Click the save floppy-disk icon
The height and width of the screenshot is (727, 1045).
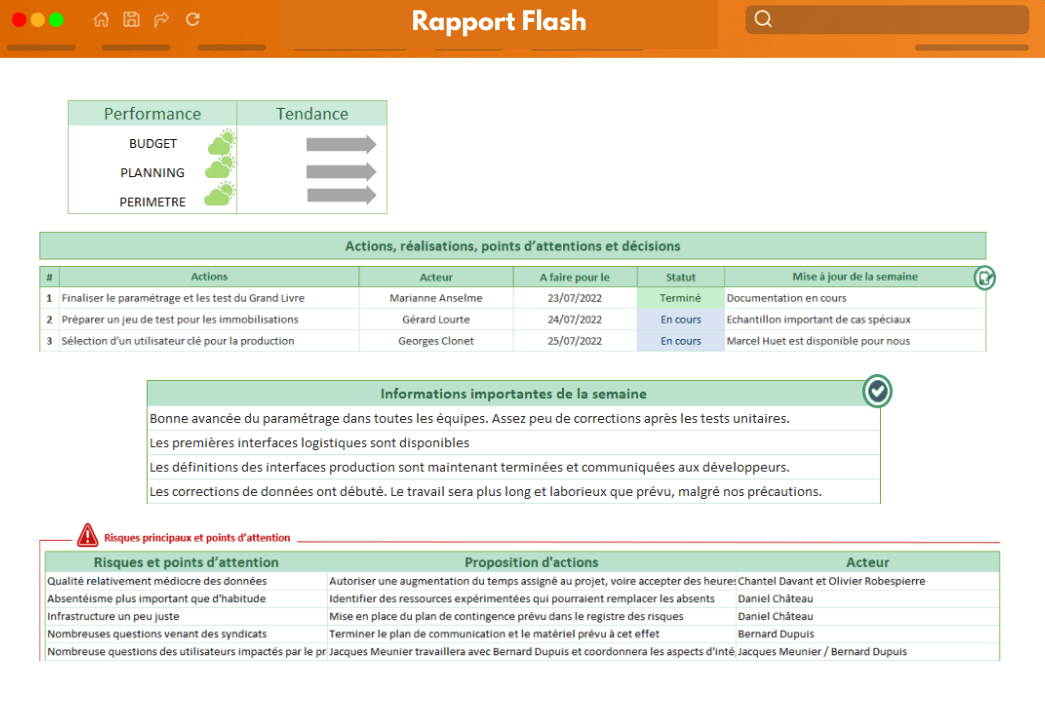132,19
